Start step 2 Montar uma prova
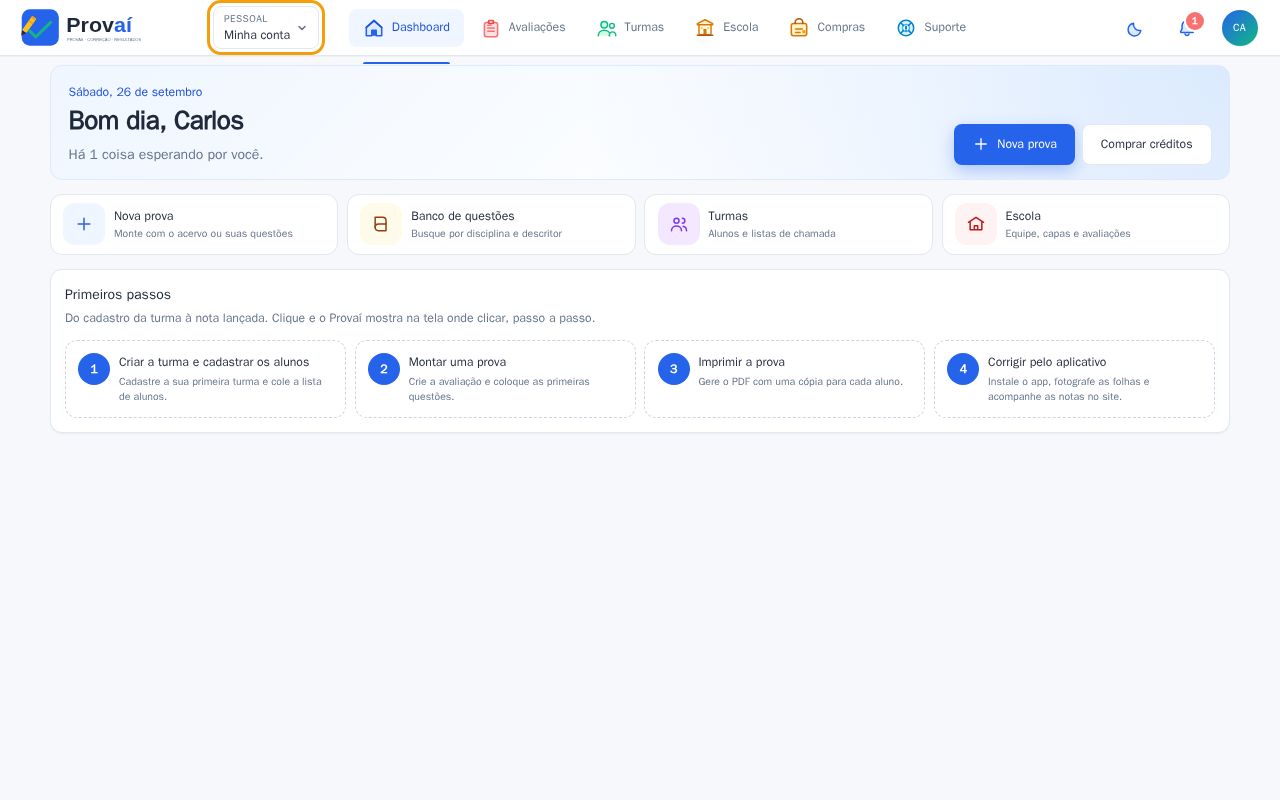This screenshot has width=1280, height=800. click(x=495, y=379)
